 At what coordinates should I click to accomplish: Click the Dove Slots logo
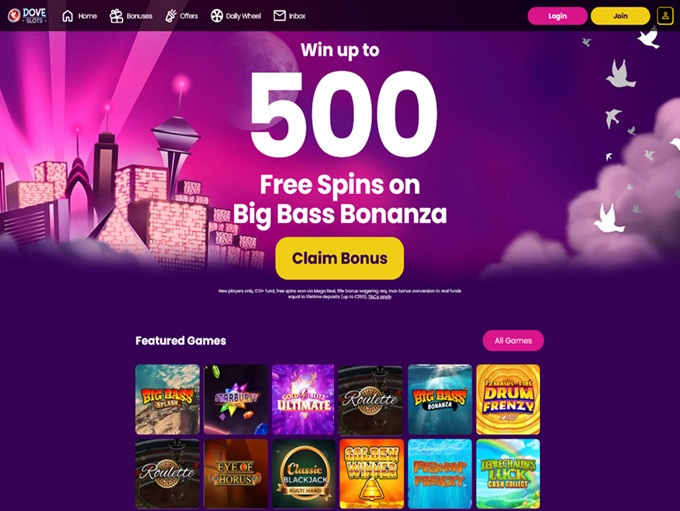[27, 16]
